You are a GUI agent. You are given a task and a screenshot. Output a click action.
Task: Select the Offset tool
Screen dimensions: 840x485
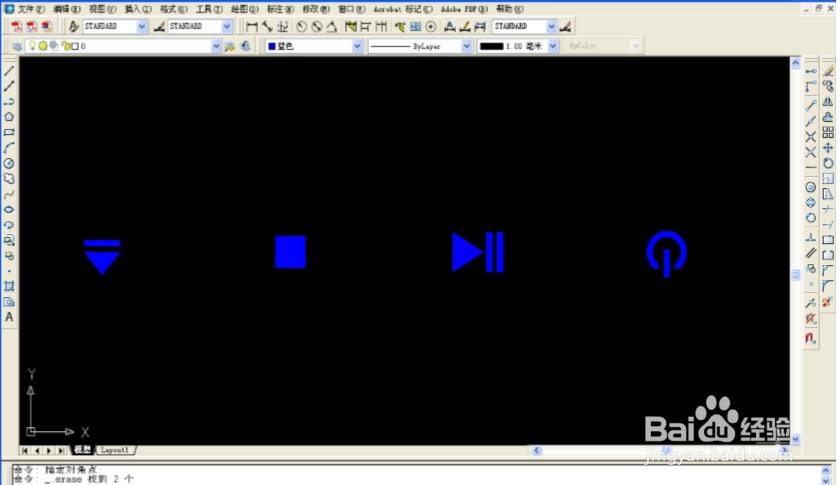coord(828,117)
